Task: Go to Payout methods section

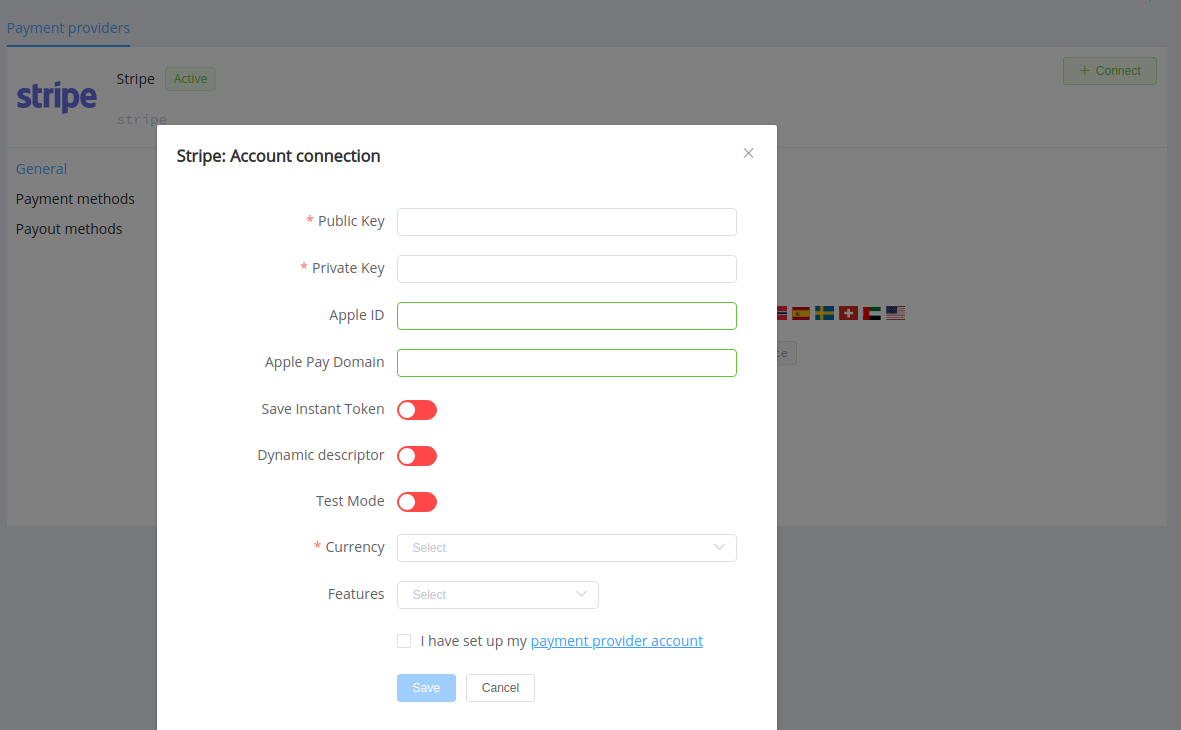Action: tap(69, 230)
